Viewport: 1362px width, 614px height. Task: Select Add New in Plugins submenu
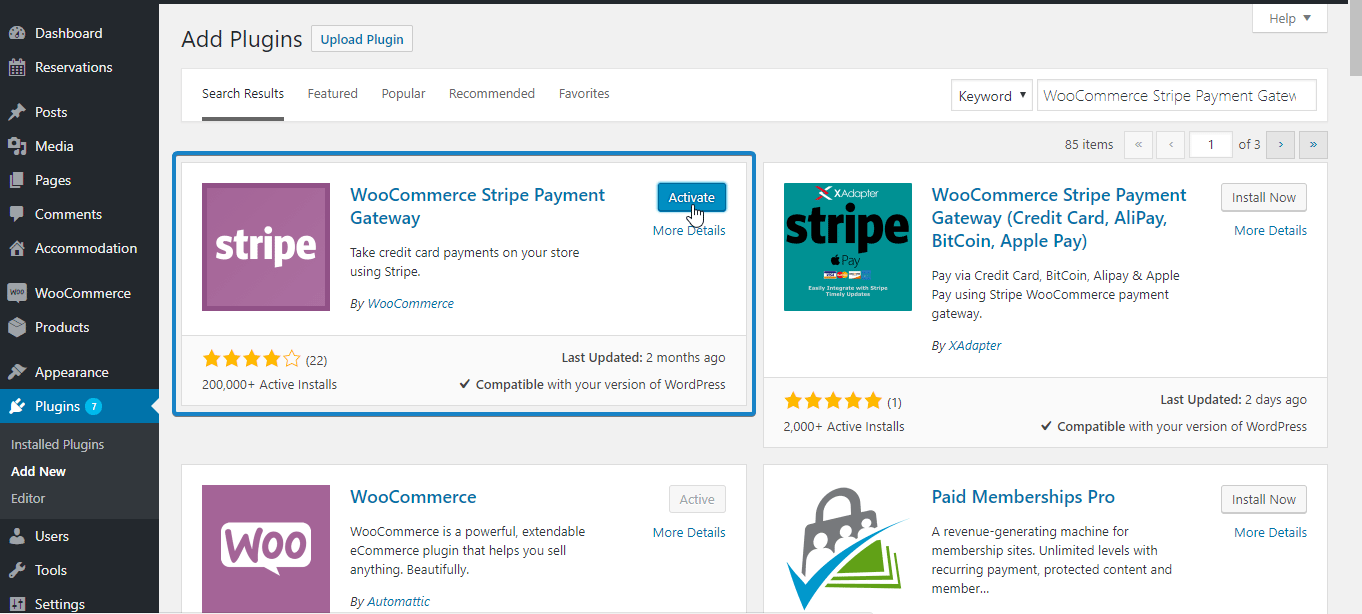point(38,471)
